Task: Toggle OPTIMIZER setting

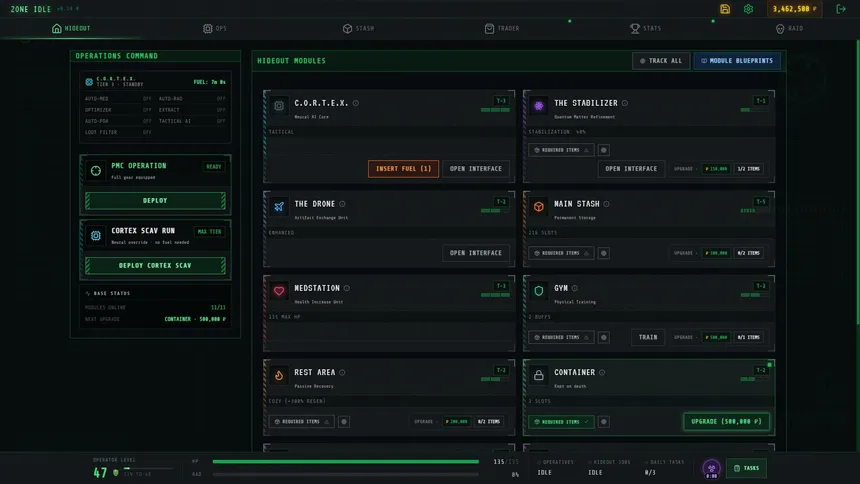Action: pos(118,110)
